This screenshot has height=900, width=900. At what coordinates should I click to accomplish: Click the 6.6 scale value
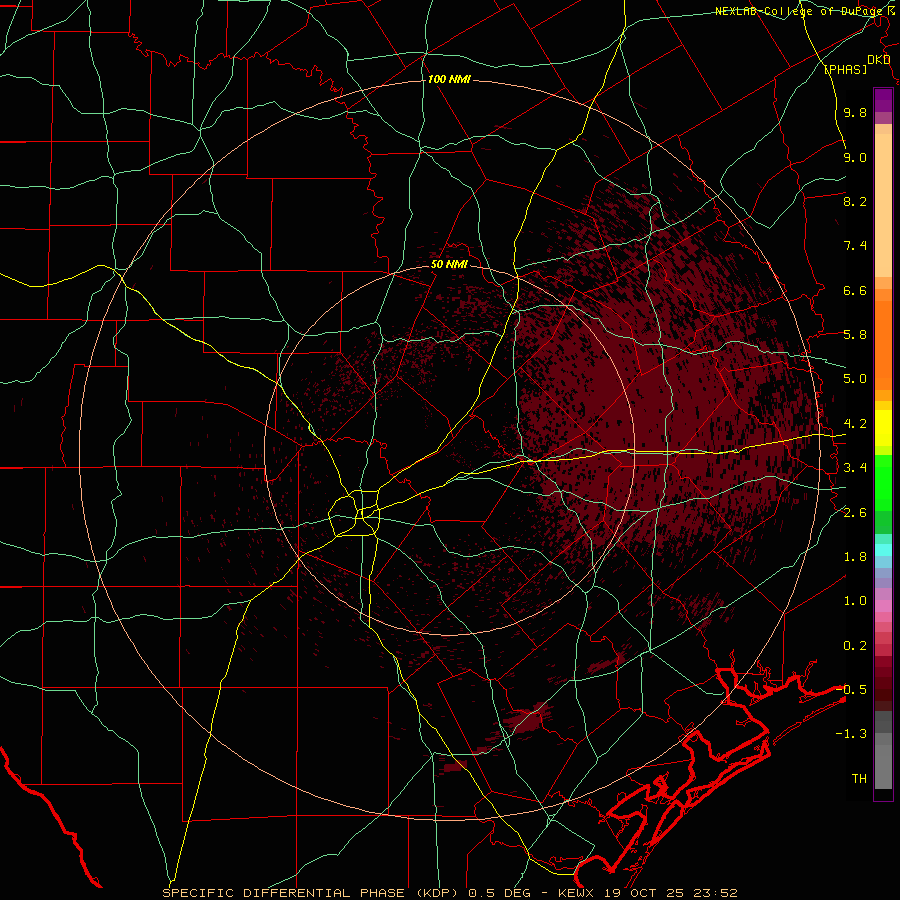[855, 290]
